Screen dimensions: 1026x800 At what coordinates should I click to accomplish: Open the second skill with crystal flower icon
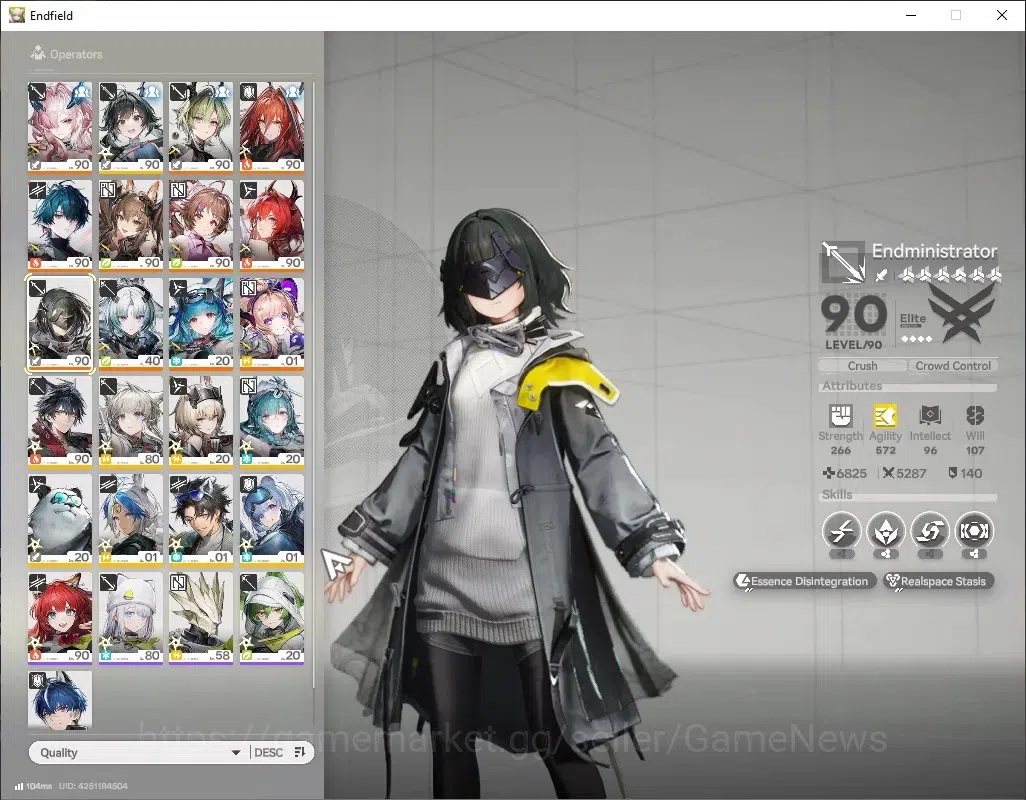pos(885,531)
